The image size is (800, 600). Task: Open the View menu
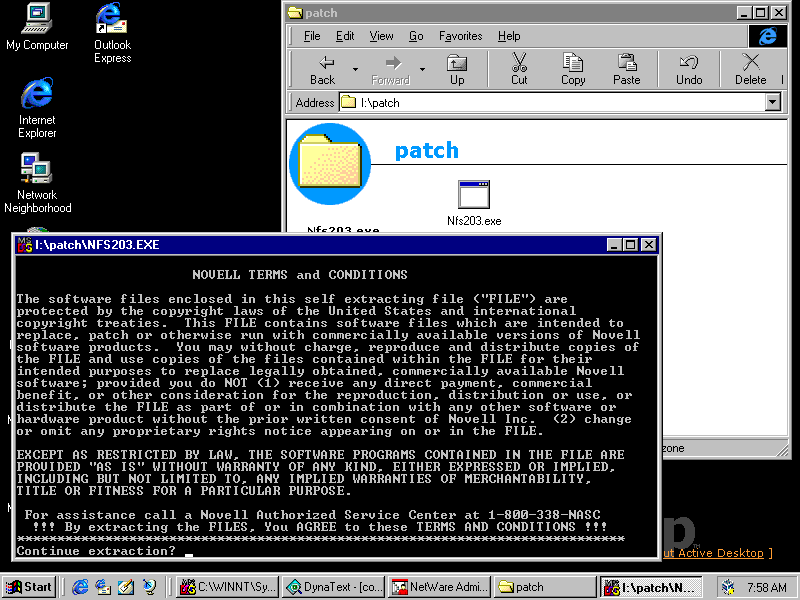click(381, 36)
